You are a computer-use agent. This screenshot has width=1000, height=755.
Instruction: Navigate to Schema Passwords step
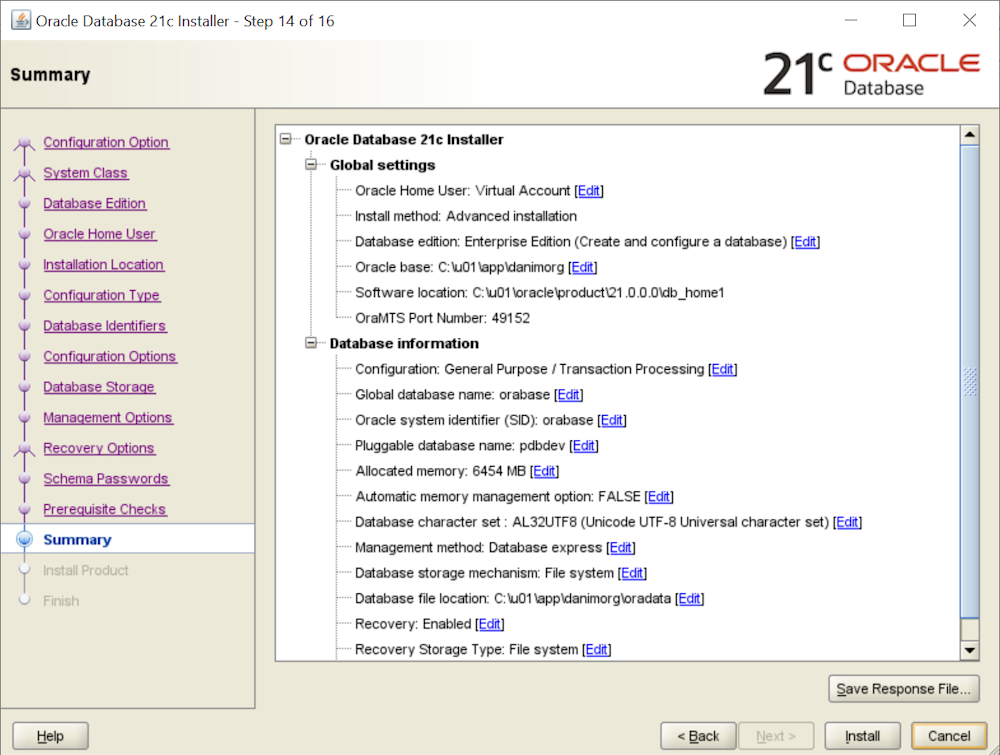coord(106,478)
